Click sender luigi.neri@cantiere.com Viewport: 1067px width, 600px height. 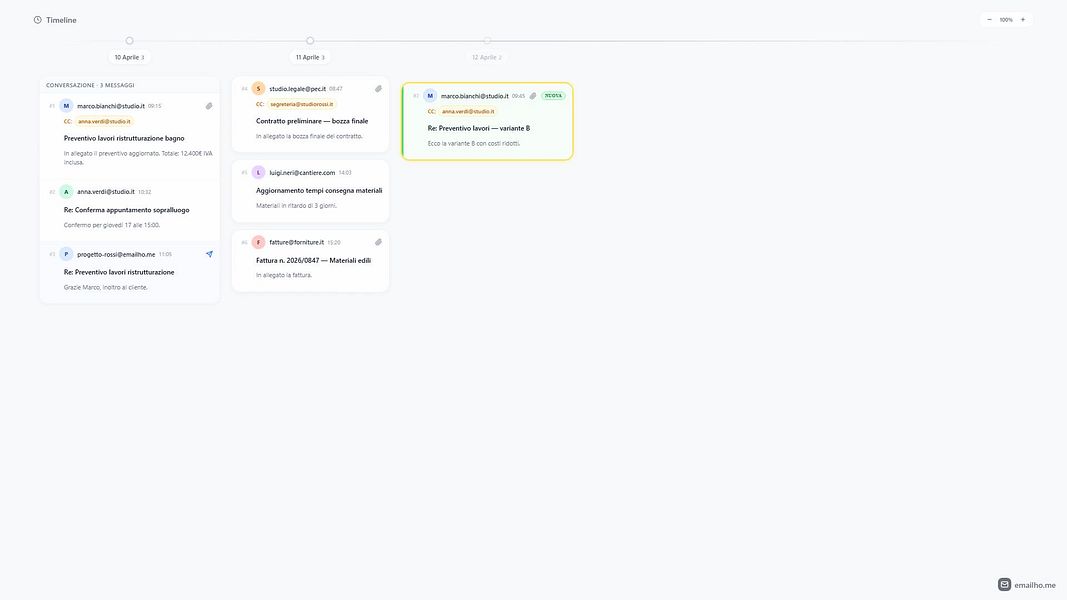[302, 173]
